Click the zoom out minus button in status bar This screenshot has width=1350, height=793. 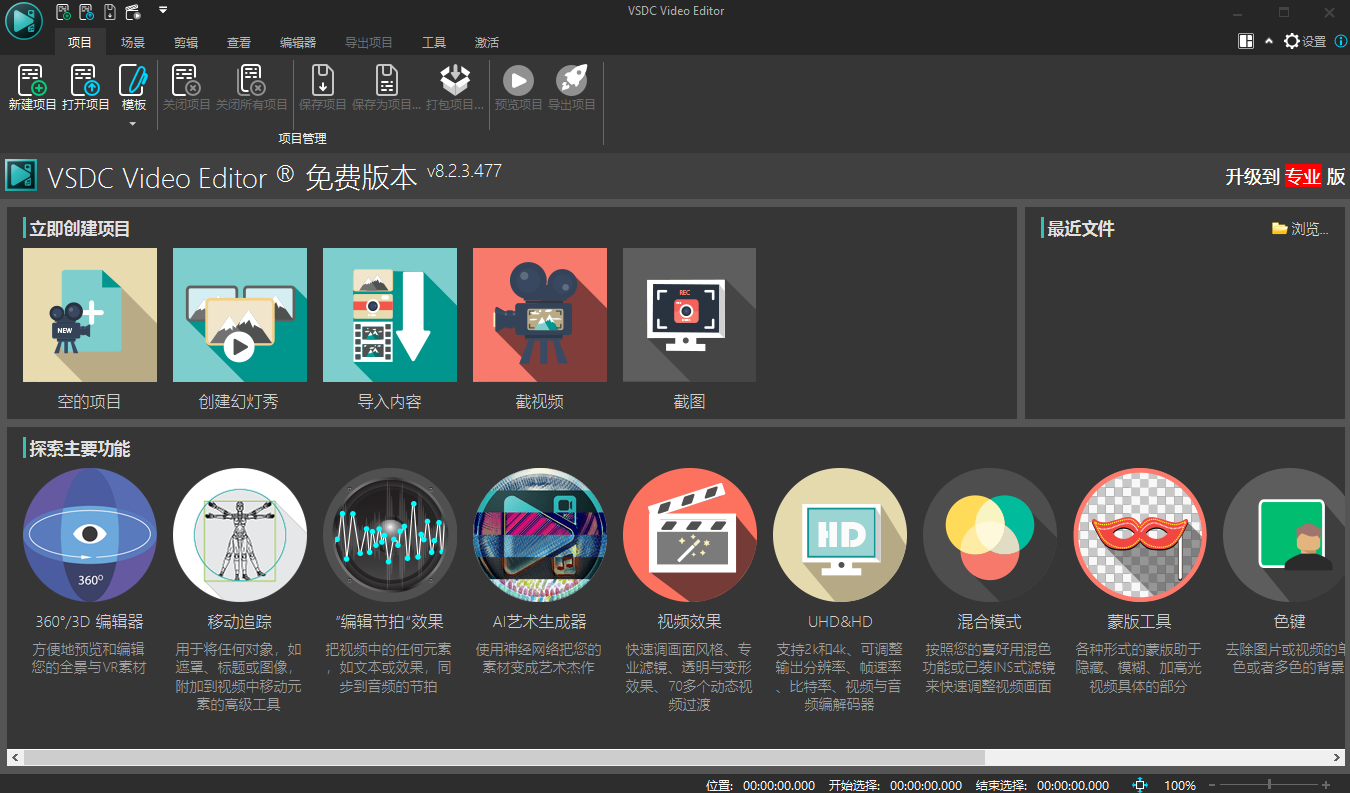tap(1211, 785)
